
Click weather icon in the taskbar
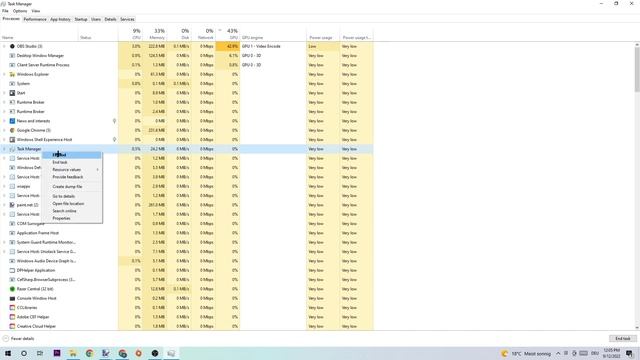coord(504,353)
